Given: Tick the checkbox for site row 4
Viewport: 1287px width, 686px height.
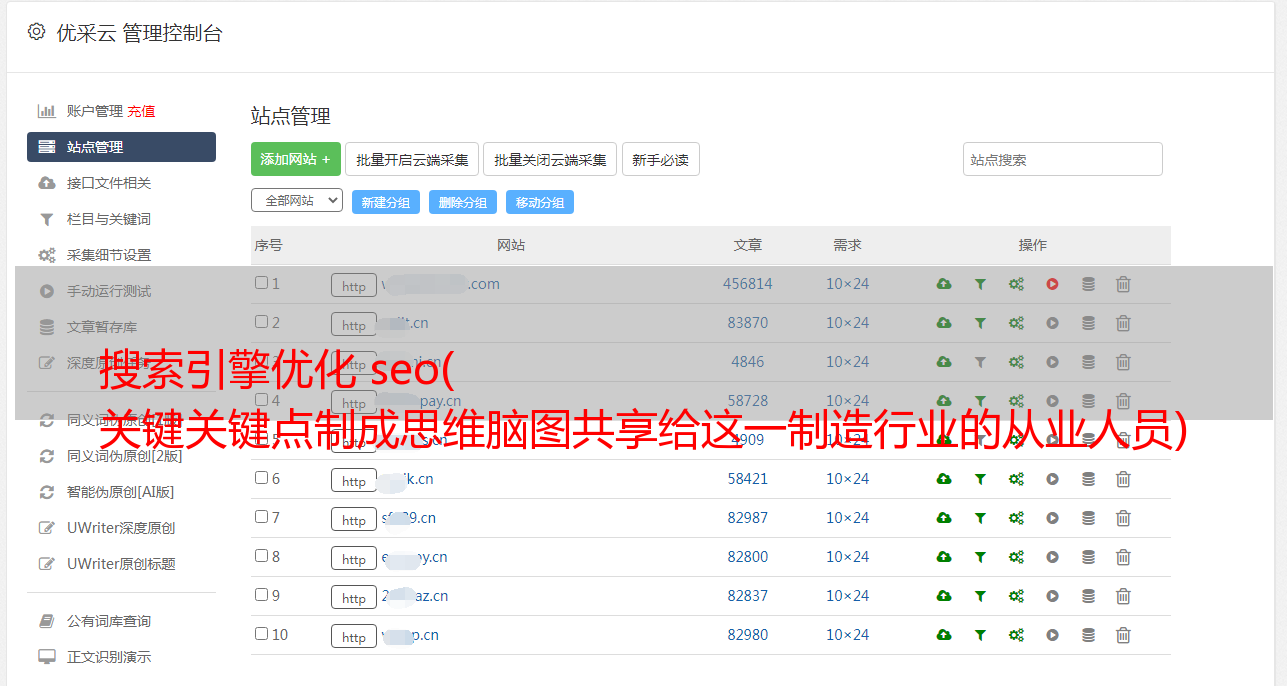Looking at the screenshot, I should (261, 400).
